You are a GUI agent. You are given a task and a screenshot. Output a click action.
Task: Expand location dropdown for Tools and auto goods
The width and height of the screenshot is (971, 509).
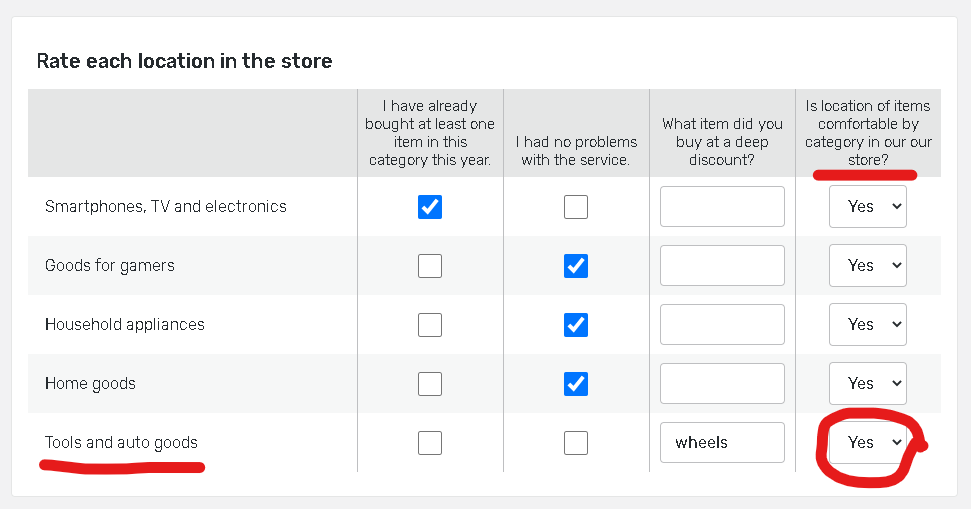(x=867, y=443)
